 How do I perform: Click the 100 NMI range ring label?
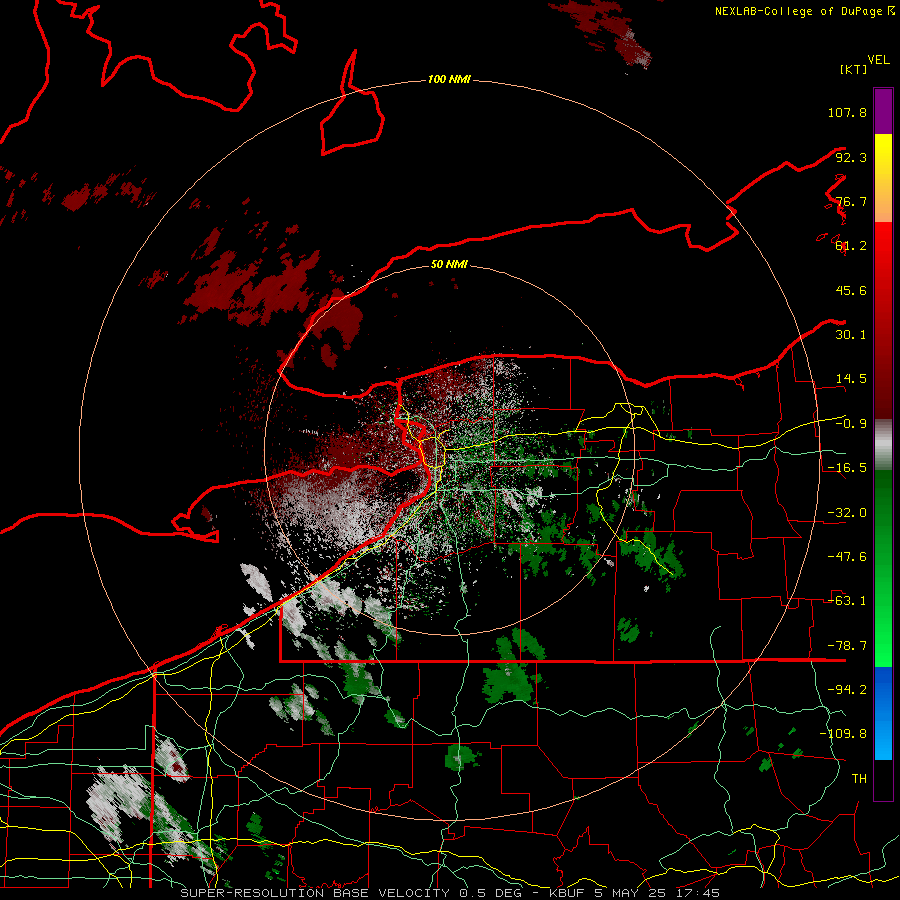[x=449, y=79]
